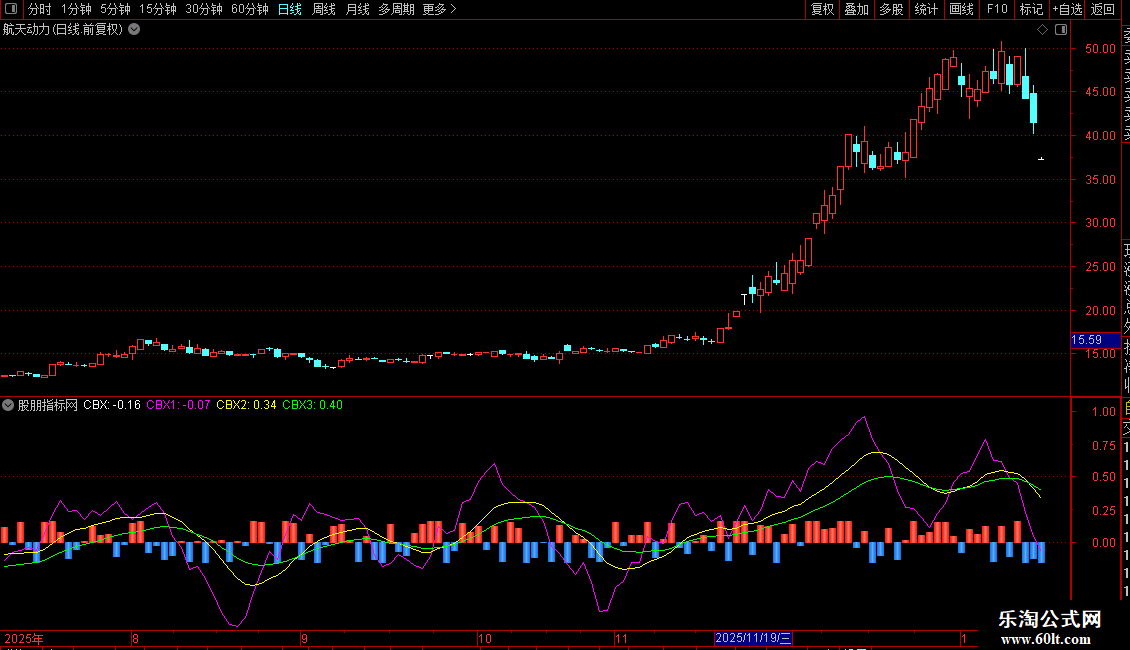Click the 25.00 price axis label

pyautogui.click(x=1100, y=267)
